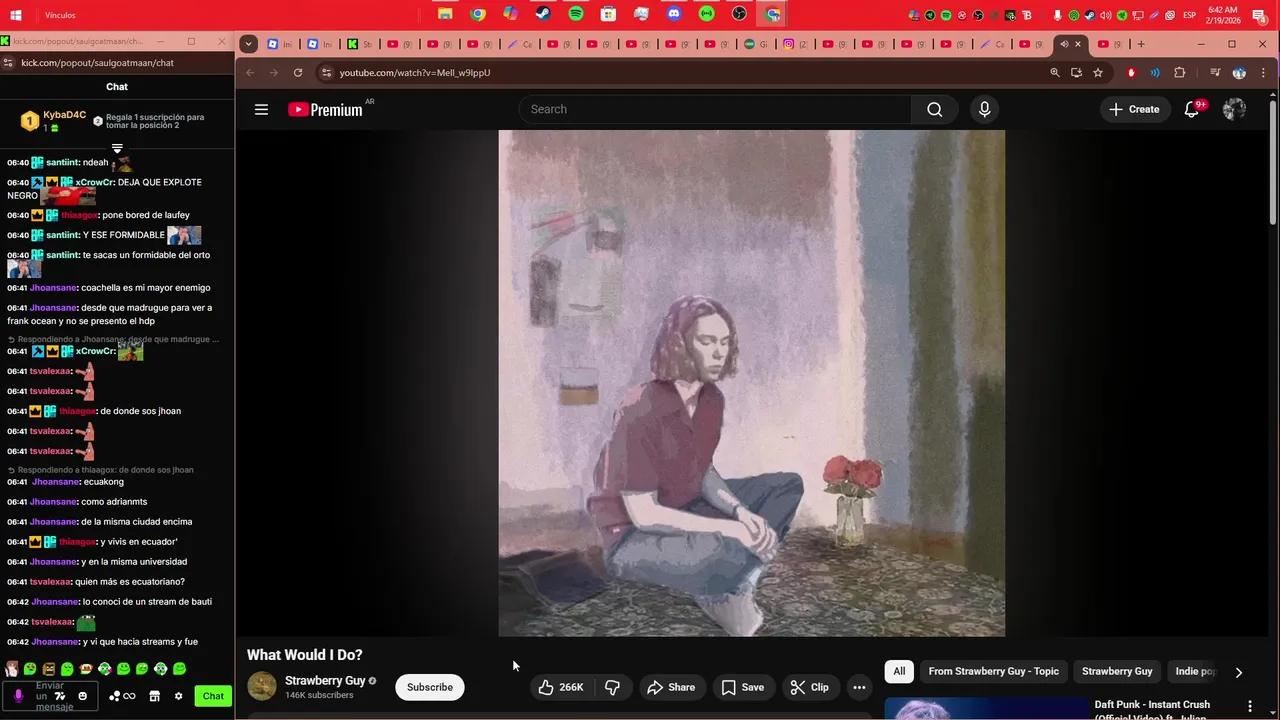
Task: Subscribe to the Strawberry Guy channel
Action: [x=429, y=687]
